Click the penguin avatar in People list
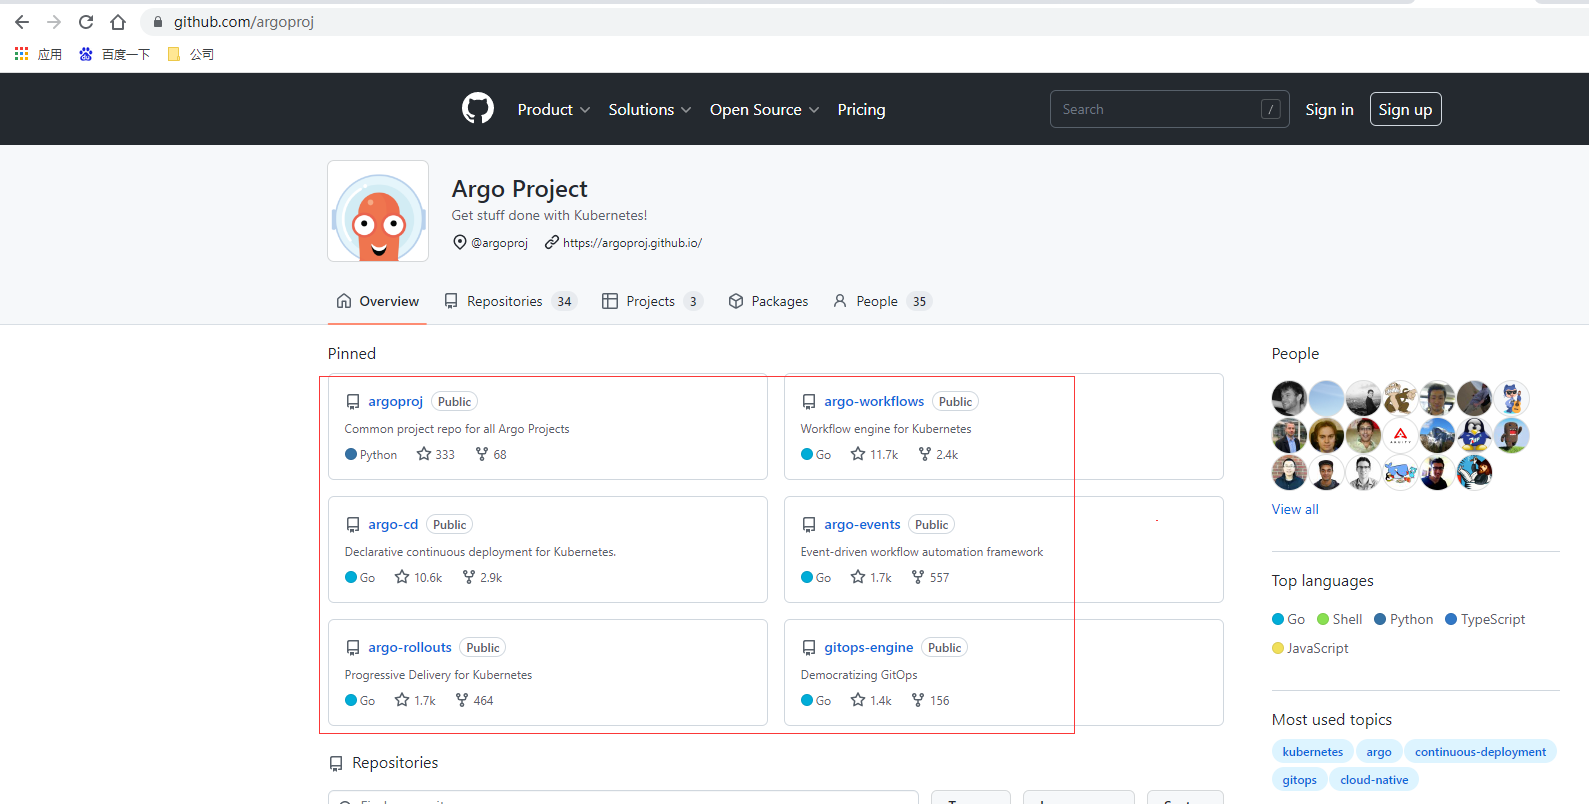 pyautogui.click(x=1474, y=435)
